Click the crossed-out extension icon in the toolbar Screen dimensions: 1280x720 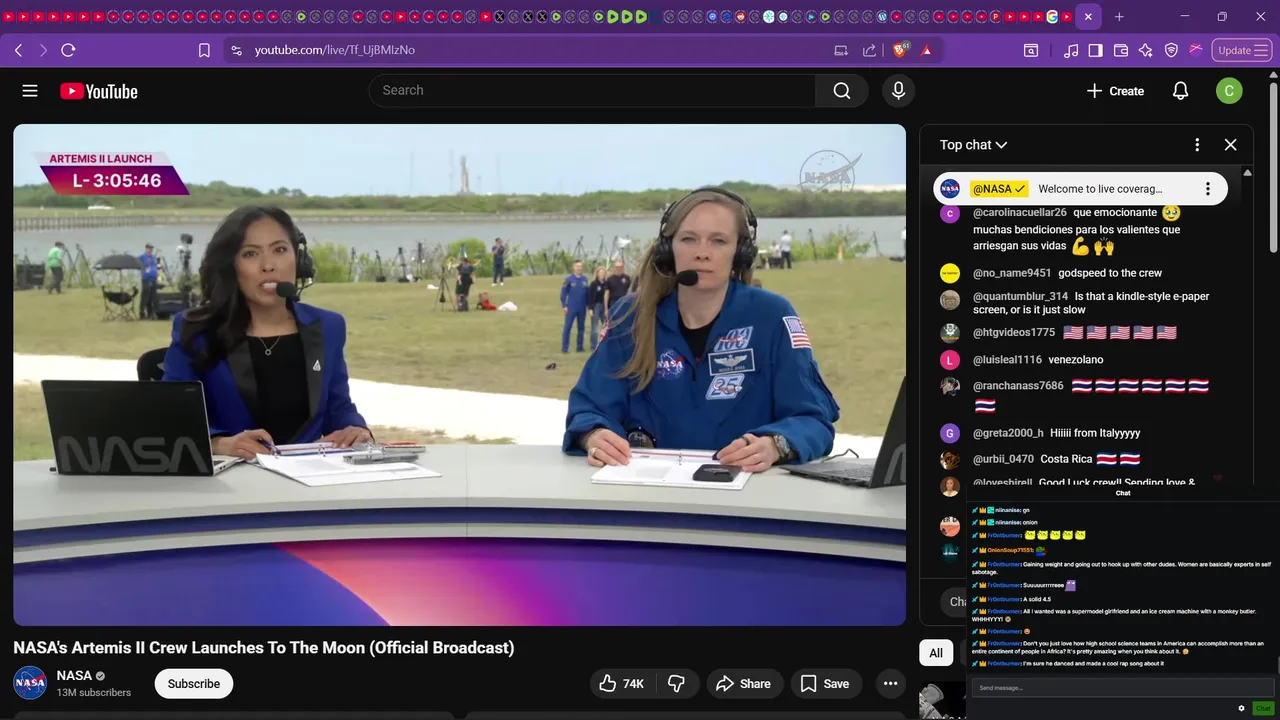[1196, 50]
